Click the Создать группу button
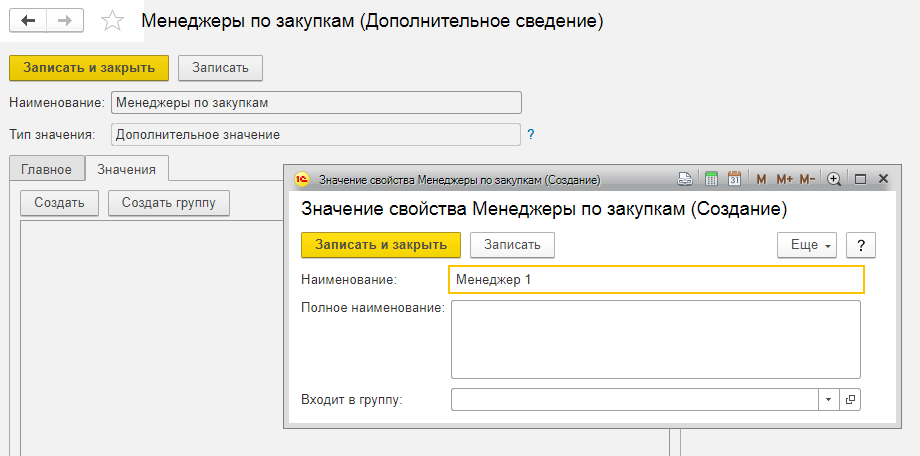Viewport: 920px width, 456px height. (x=168, y=202)
